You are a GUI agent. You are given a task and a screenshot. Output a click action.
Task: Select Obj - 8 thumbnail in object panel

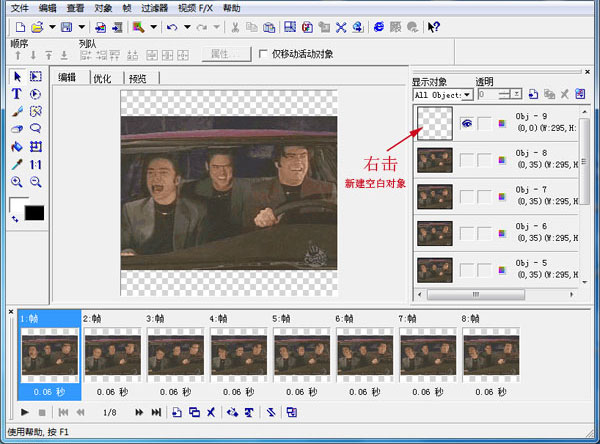click(x=435, y=160)
